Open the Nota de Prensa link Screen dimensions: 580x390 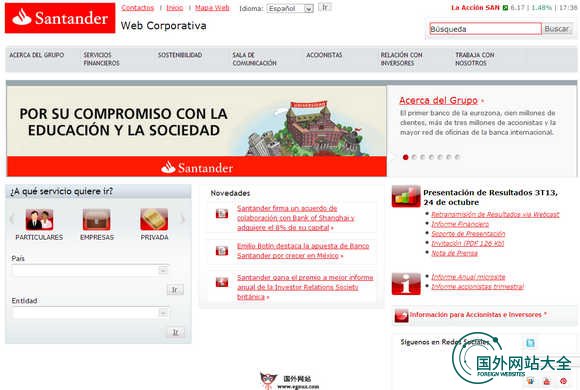(x=454, y=253)
